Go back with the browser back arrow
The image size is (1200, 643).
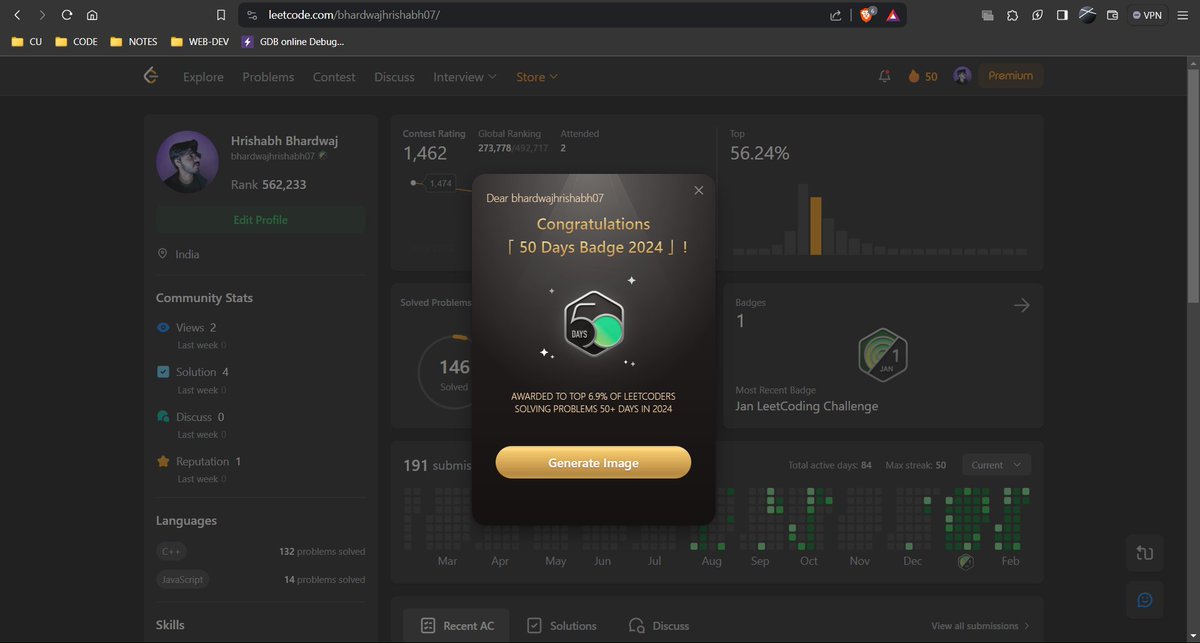(17, 15)
